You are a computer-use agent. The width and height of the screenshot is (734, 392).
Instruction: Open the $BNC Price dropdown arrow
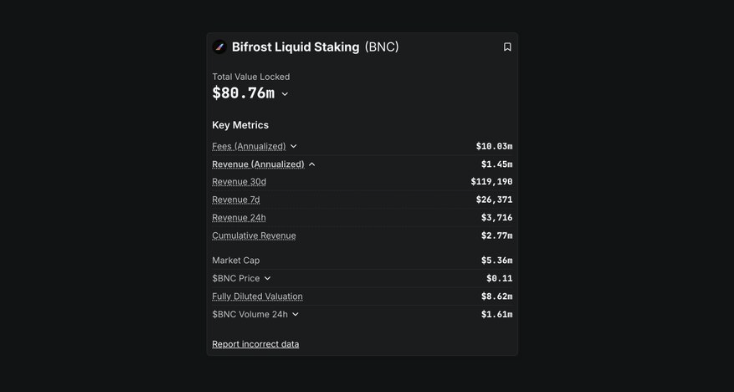(x=267, y=278)
